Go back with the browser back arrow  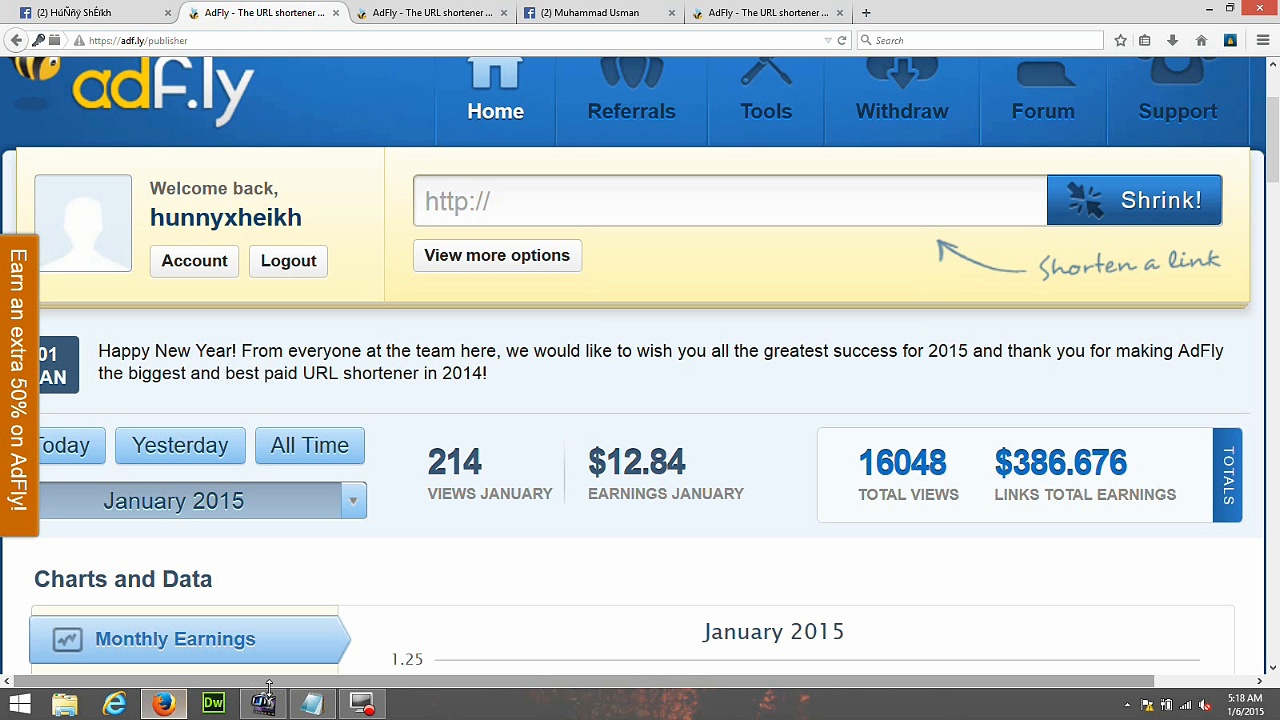[16, 40]
